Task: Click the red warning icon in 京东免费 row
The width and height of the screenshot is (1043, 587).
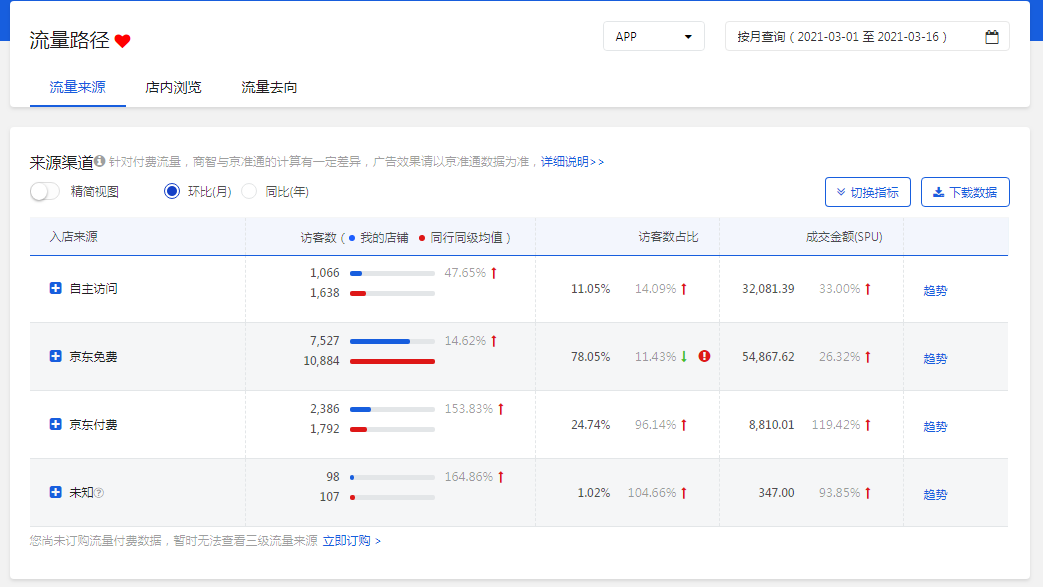Action: (704, 356)
